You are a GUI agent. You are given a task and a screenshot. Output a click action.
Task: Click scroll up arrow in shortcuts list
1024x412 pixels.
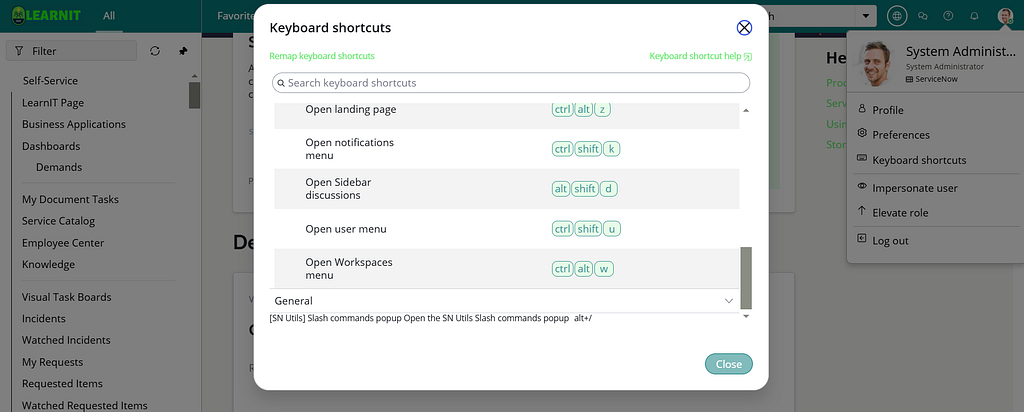746,110
